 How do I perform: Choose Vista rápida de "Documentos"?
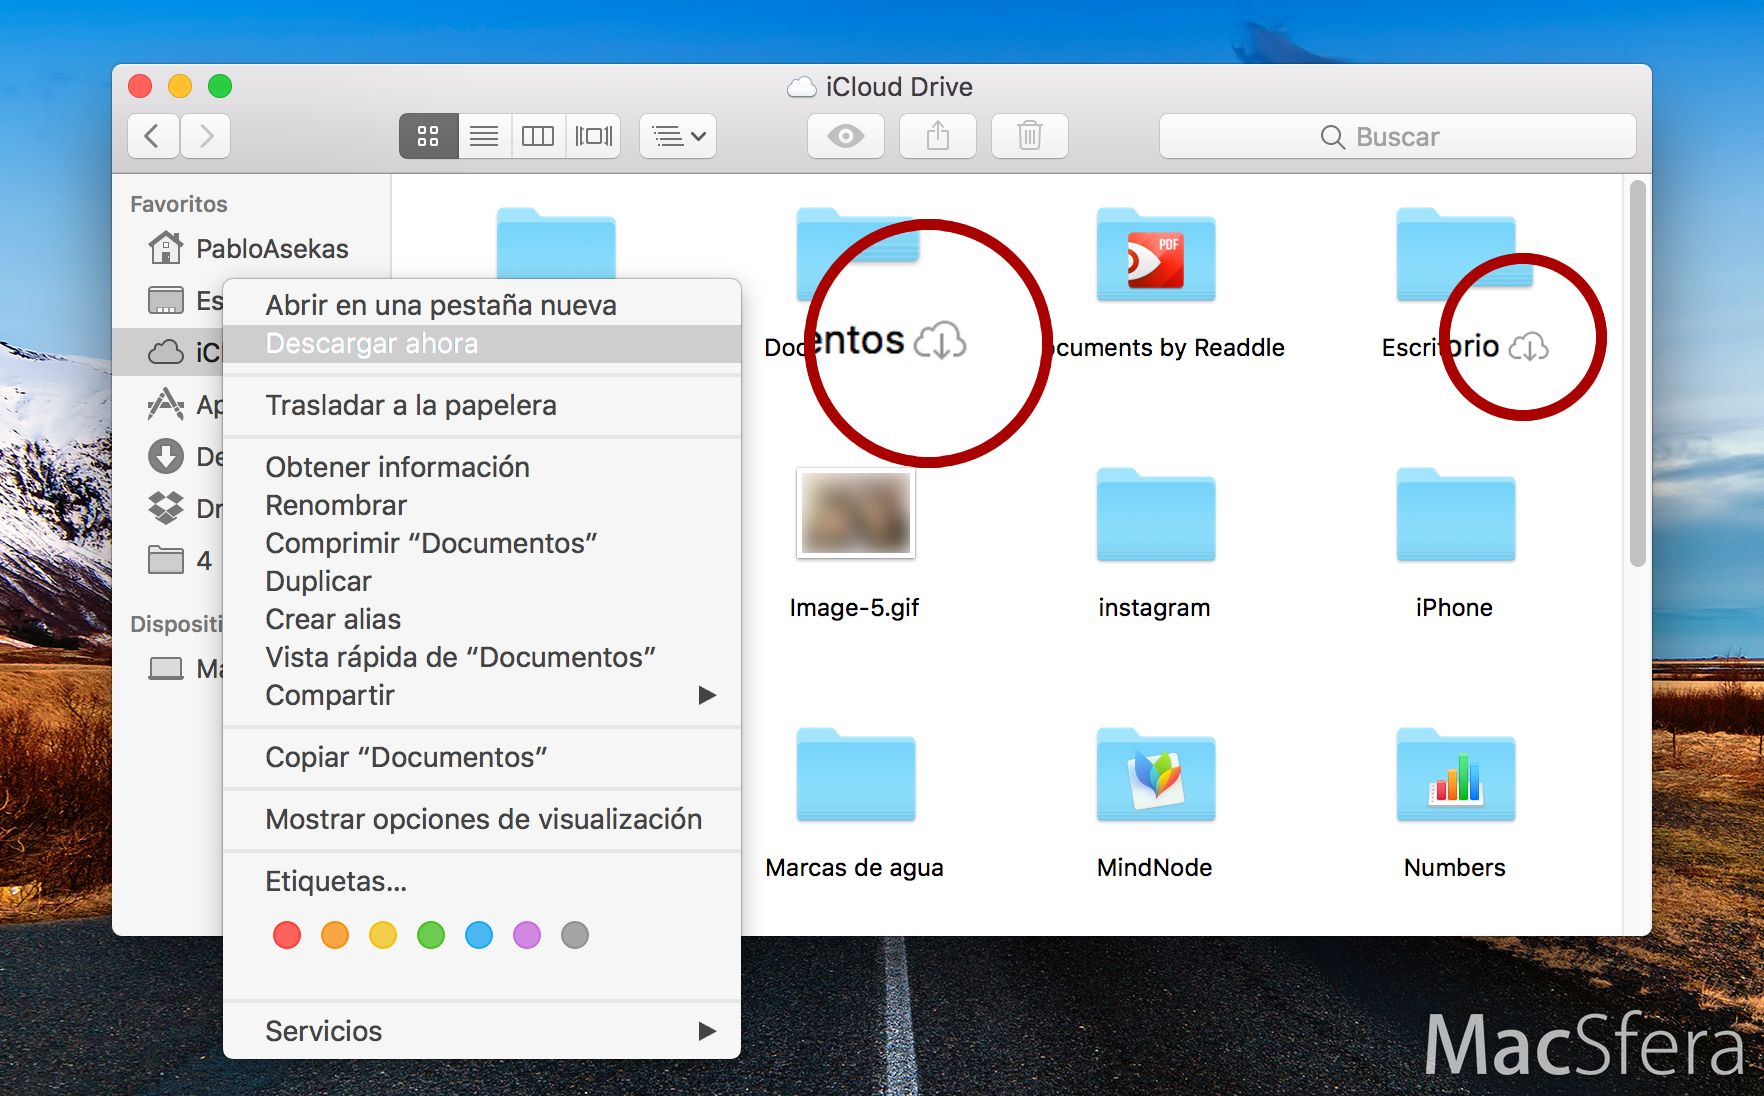point(482,657)
